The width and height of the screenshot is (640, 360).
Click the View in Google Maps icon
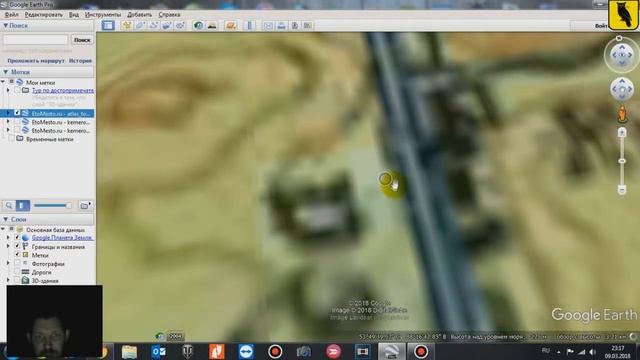[308, 25]
